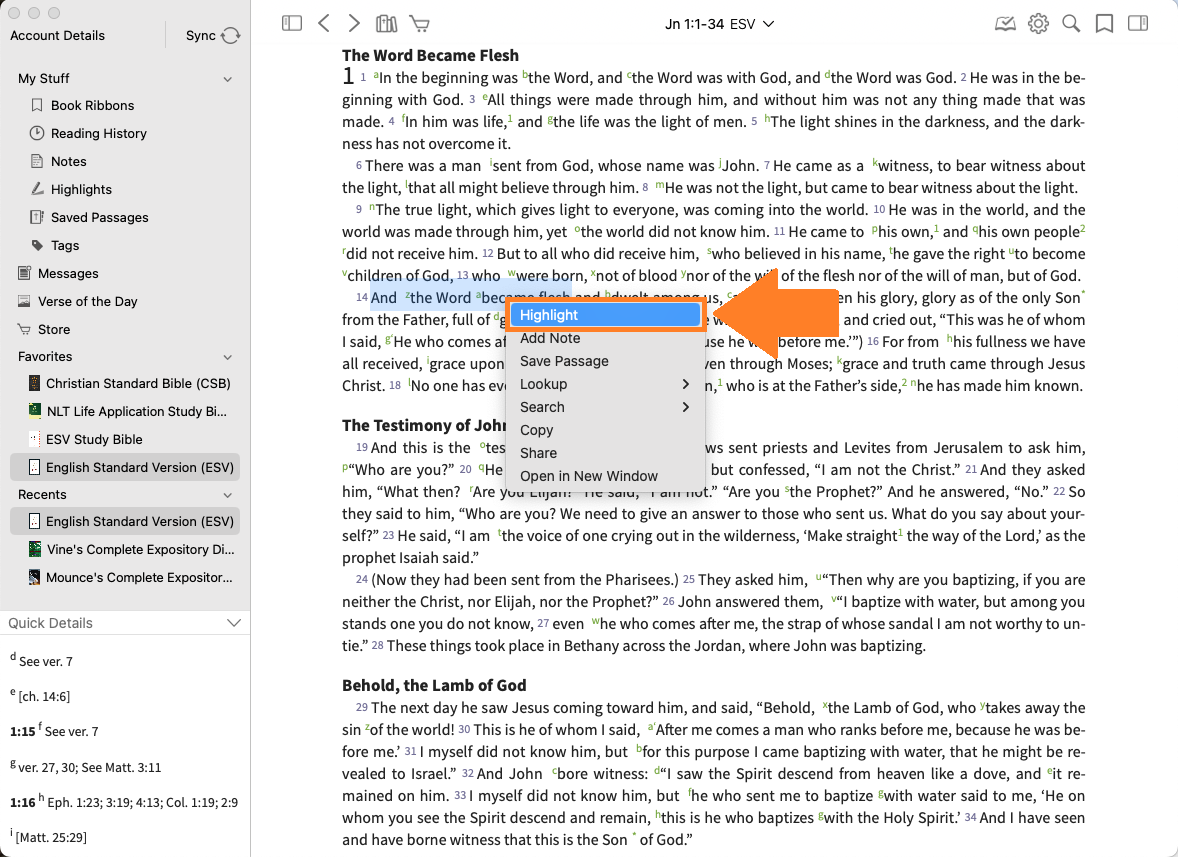
Task: Go forward with the right arrow
Action: coord(354,24)
